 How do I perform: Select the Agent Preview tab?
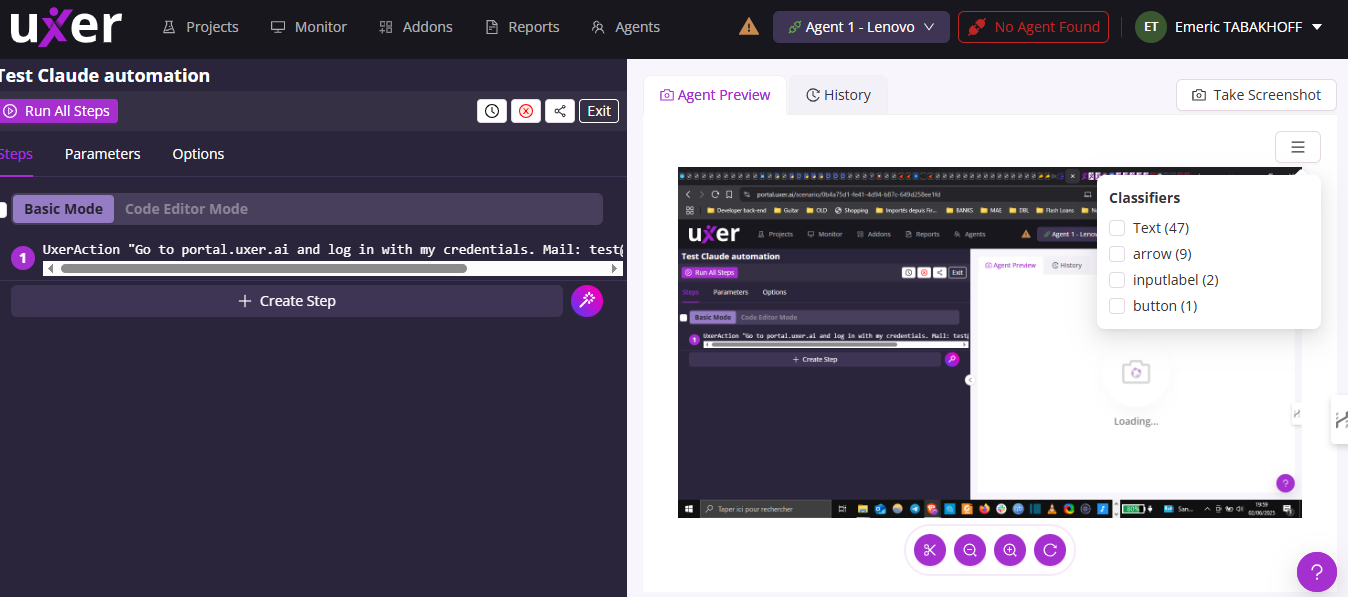tap(715, 95)
